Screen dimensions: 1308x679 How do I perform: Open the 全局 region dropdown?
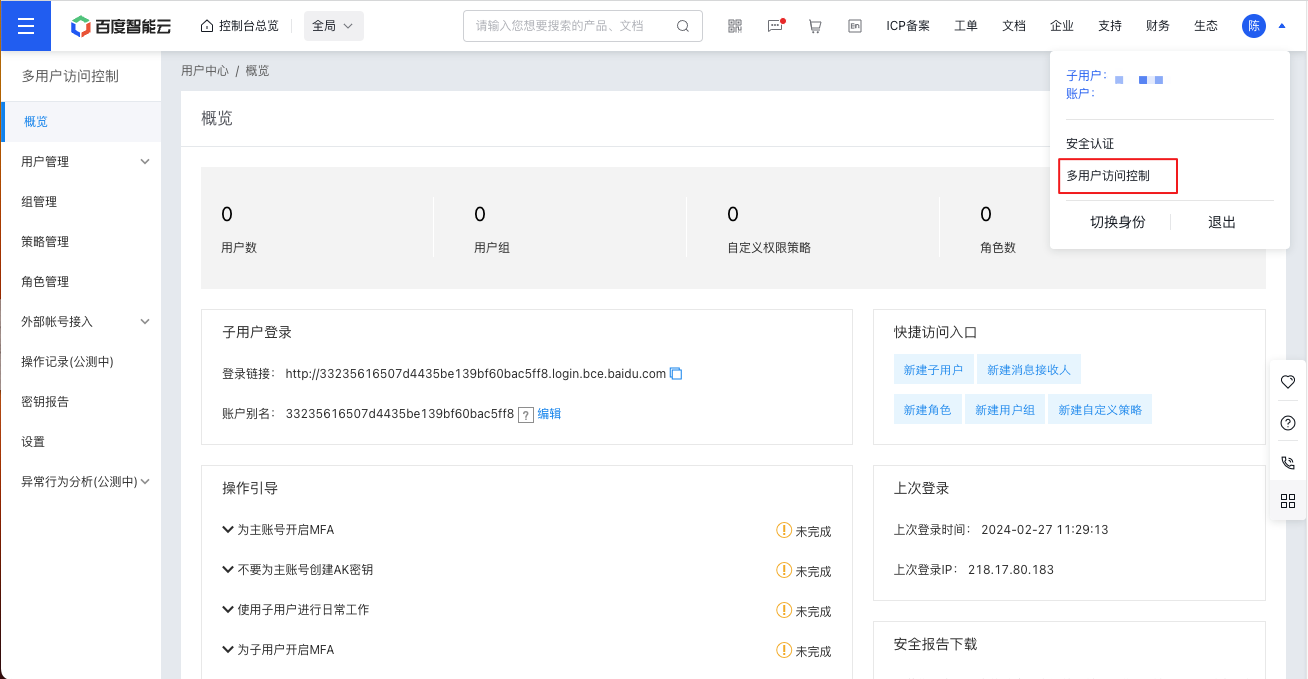[x=334, y=26]
